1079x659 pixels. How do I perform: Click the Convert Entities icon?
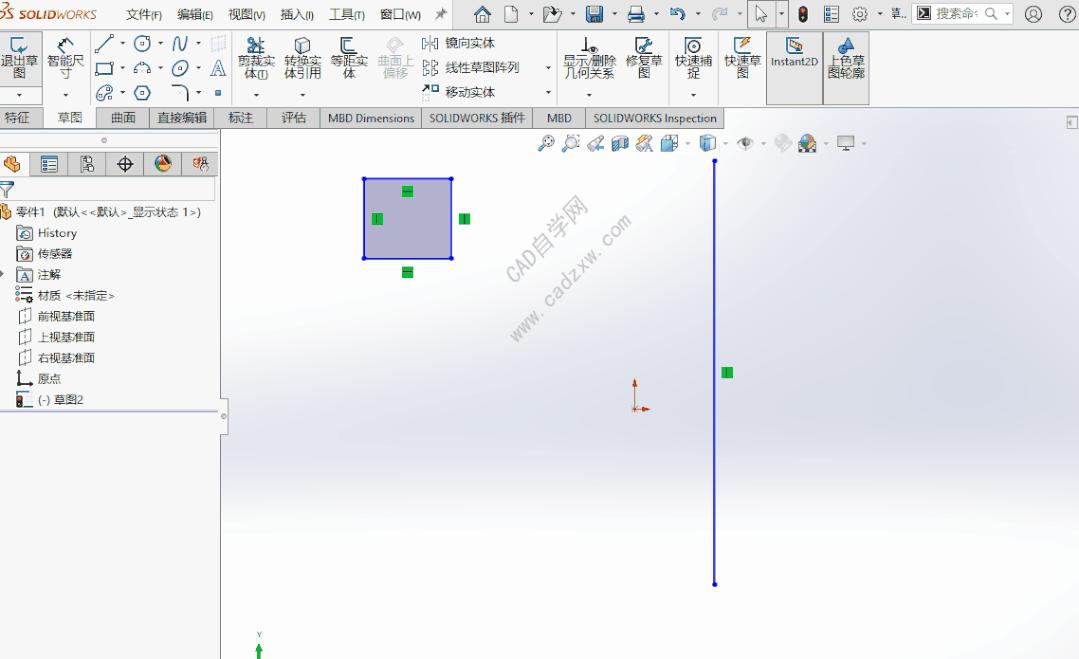pyautogui.click(x=301, y=55)
